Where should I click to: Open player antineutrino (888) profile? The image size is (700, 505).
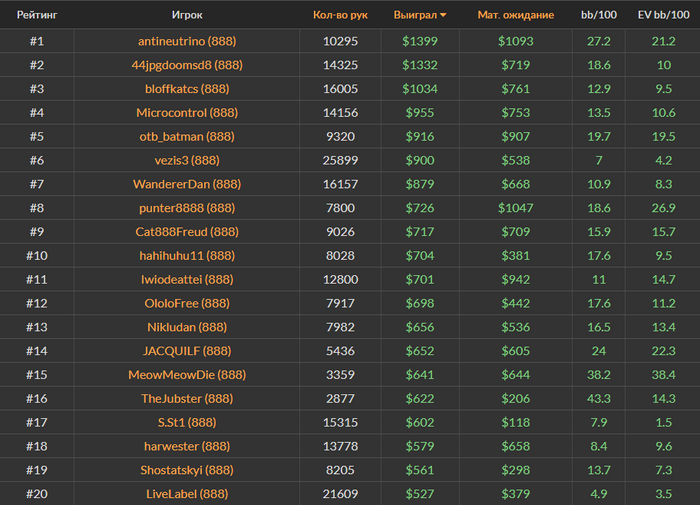coord(187,41)
